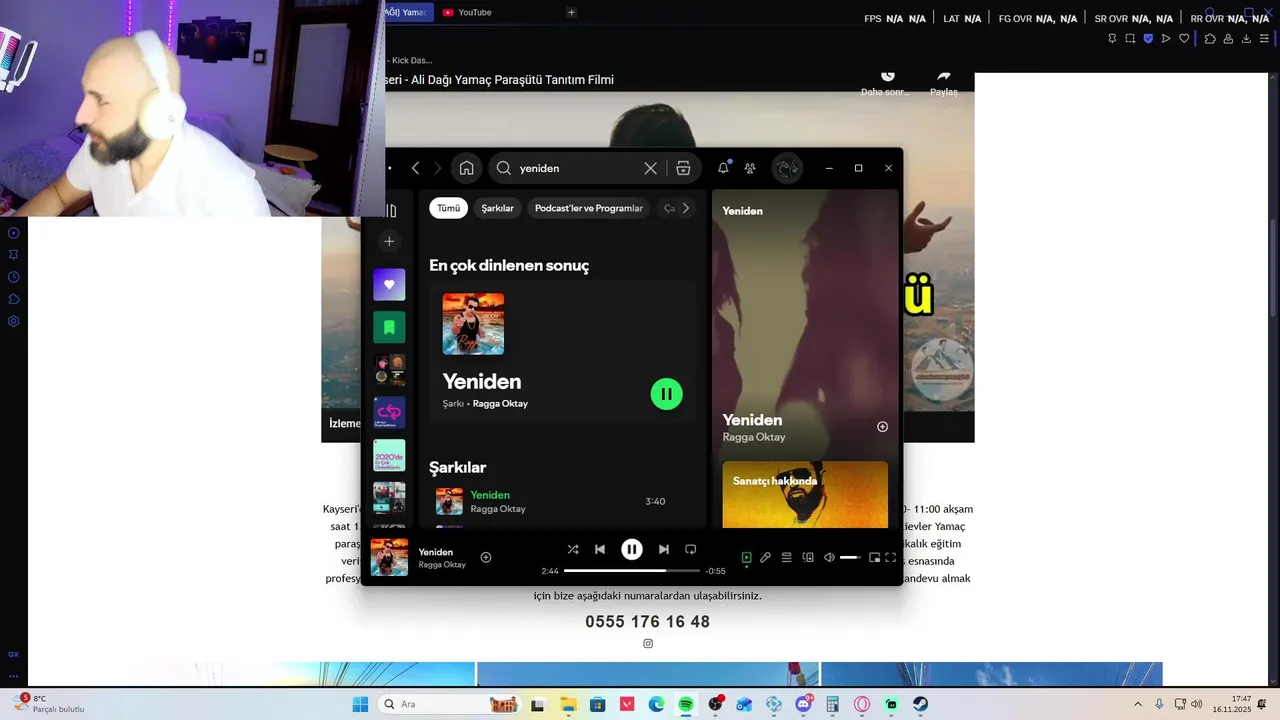Pause the top result Yeniden
This screenshot has width=1280, height=720.
[x=666, y=394]
